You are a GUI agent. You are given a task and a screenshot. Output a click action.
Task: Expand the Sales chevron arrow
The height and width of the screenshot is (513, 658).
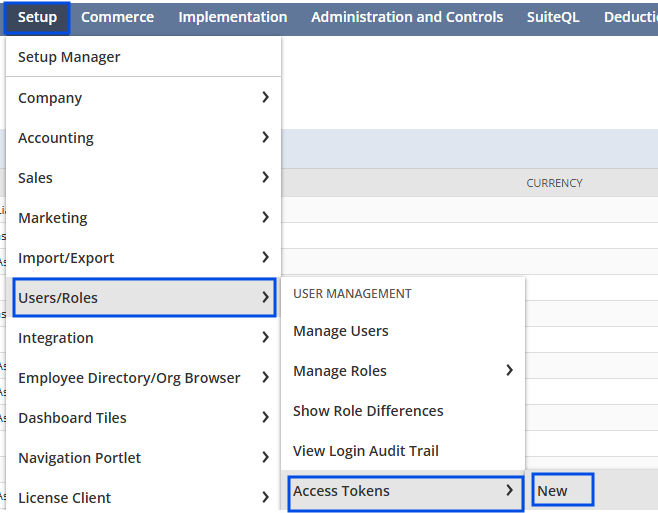click(265, 177)
